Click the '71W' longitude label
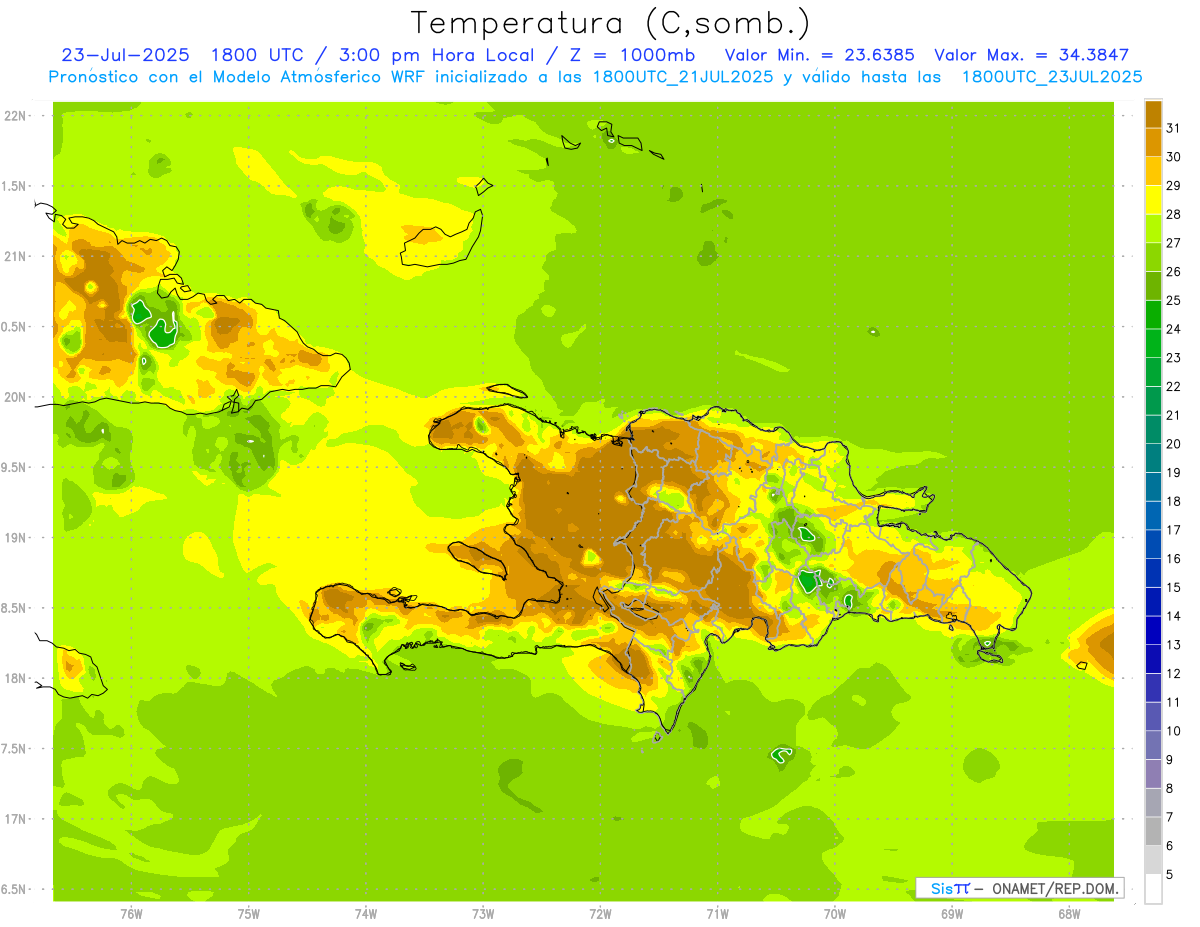The height and width of the screenshot is (927, 1200). pyautogui.click(x=717, y=912)
